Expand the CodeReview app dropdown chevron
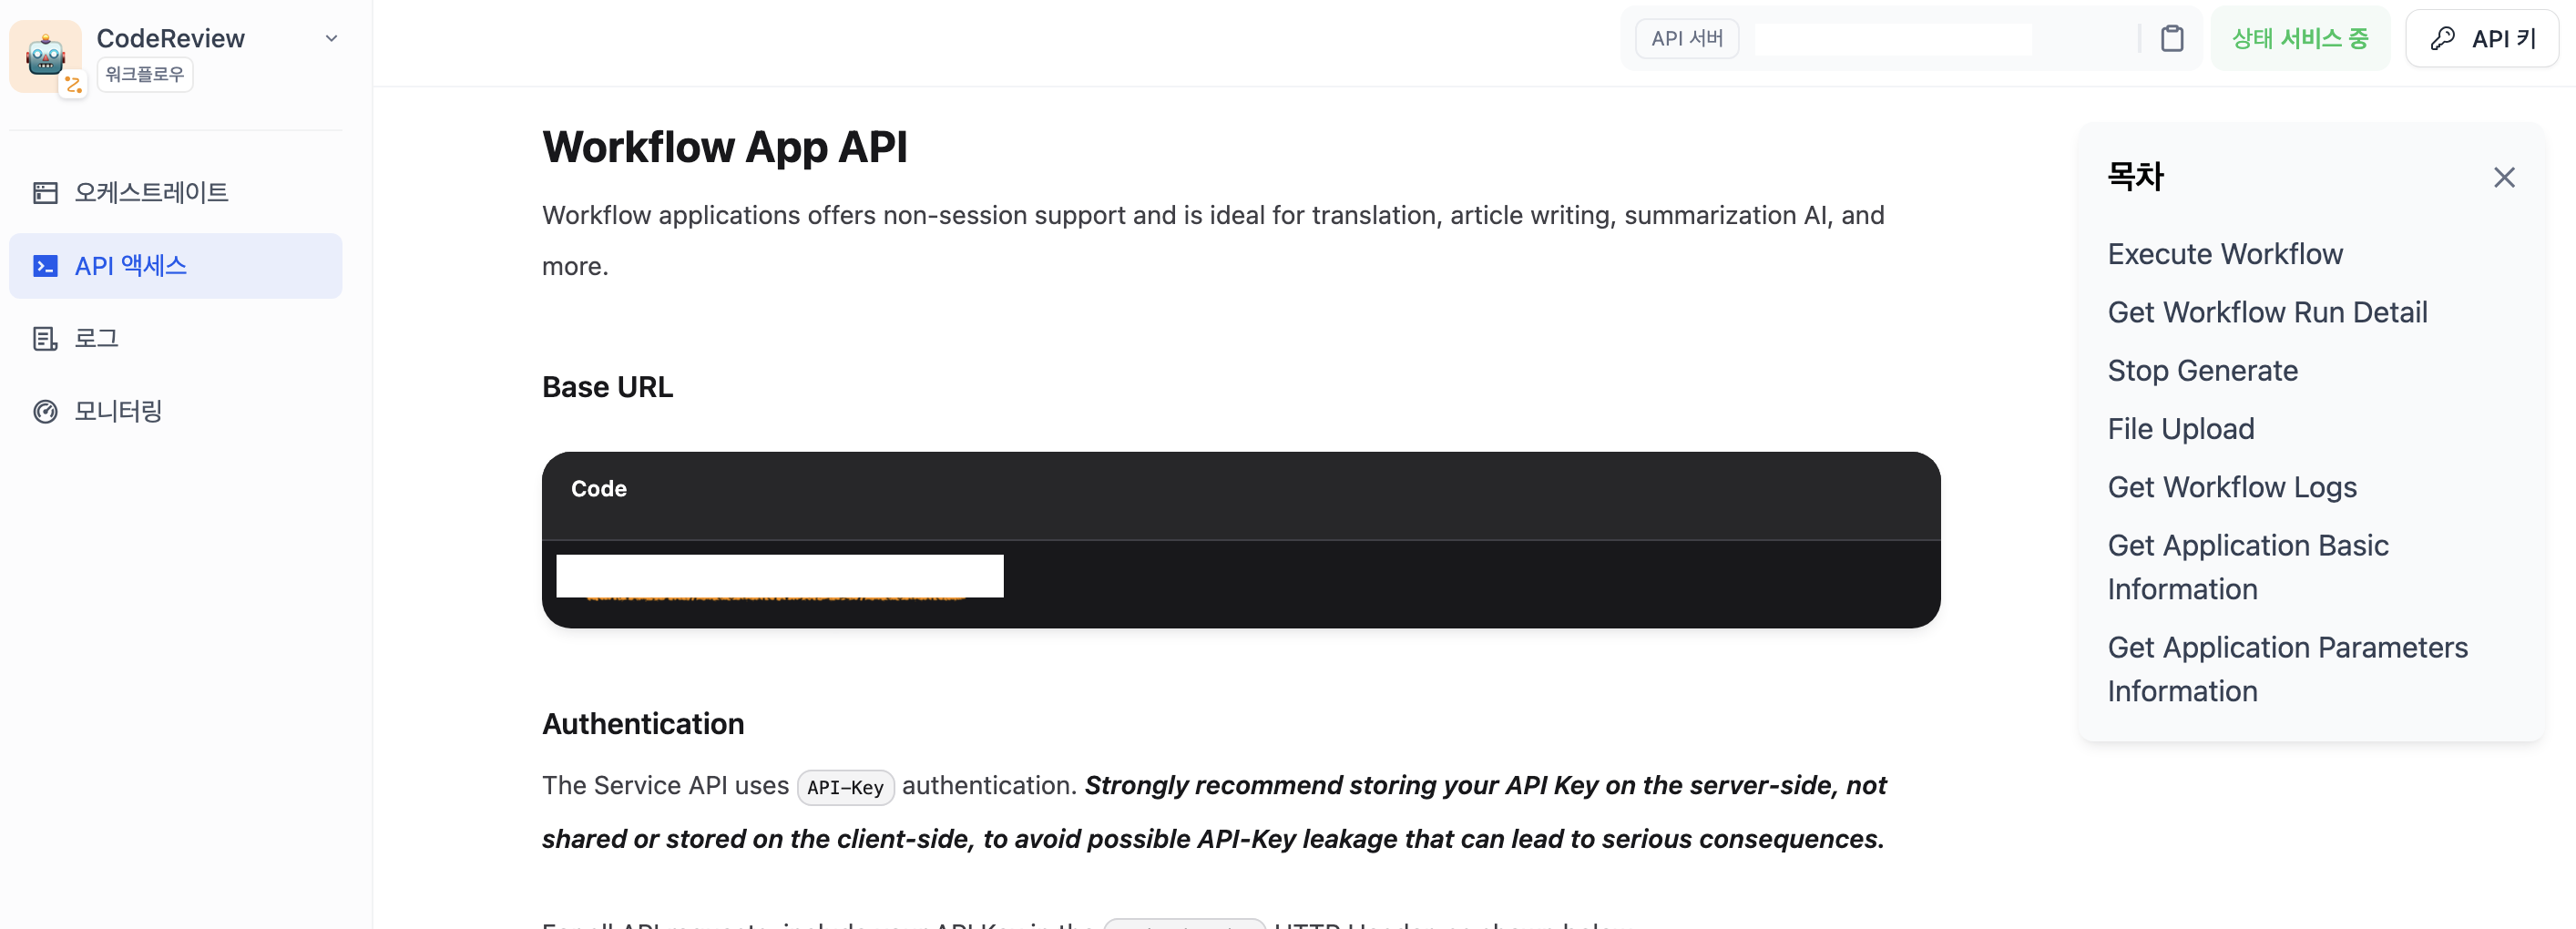The image size is (2576, 929). click(331, 38)
